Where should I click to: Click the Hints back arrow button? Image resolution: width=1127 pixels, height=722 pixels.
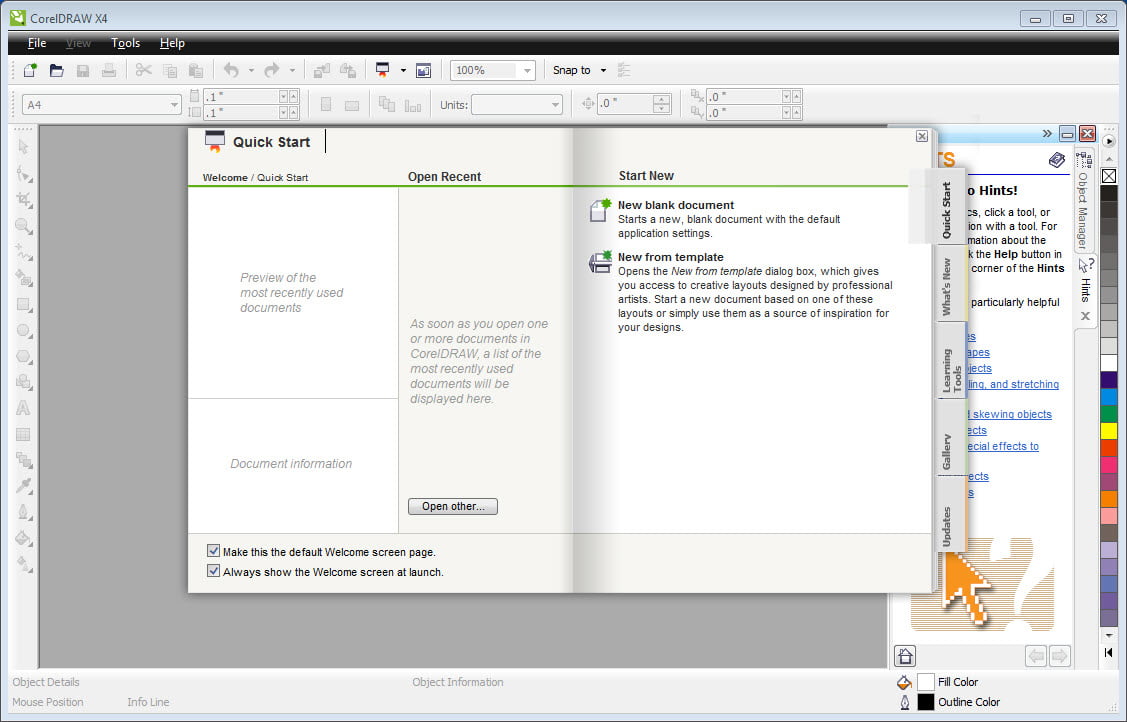pos(1036,655)
